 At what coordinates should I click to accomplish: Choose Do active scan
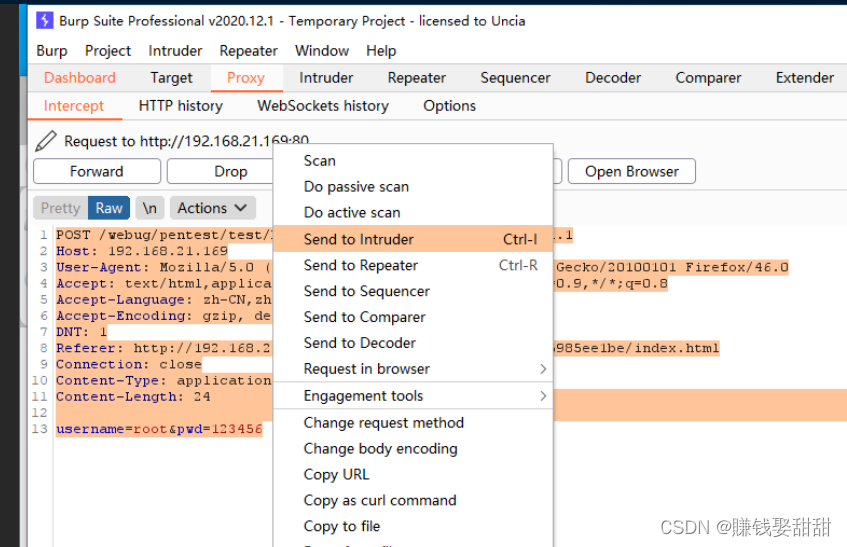click(413, 213)
